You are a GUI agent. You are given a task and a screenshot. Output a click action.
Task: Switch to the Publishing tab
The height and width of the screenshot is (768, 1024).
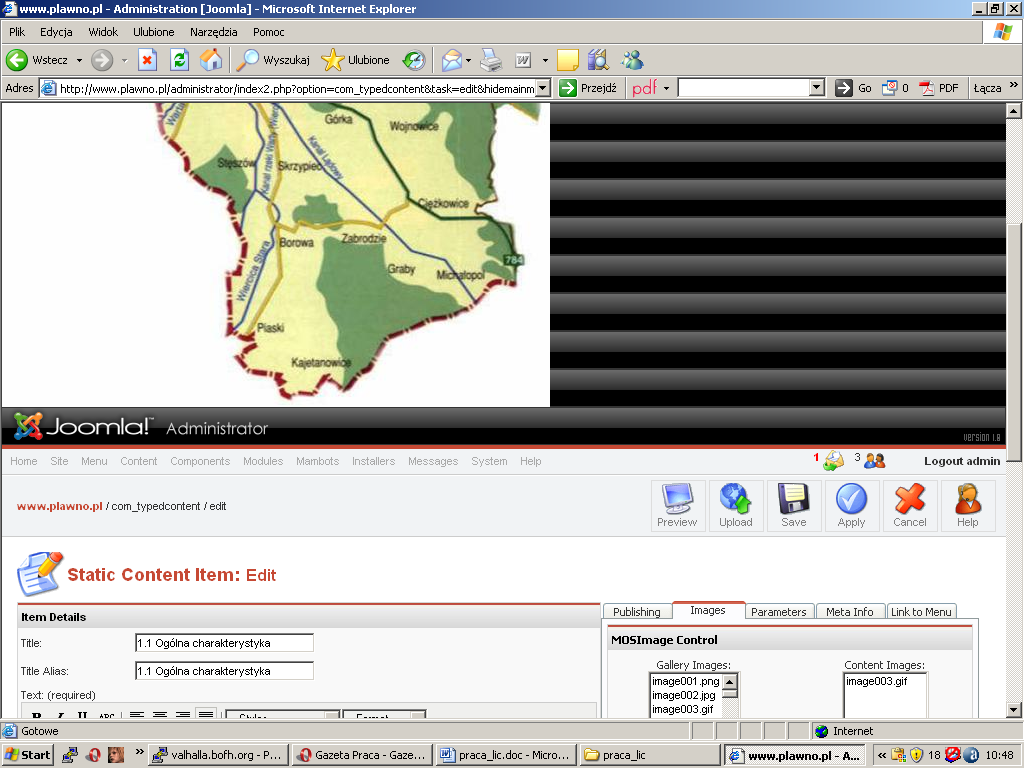[636, 612]
